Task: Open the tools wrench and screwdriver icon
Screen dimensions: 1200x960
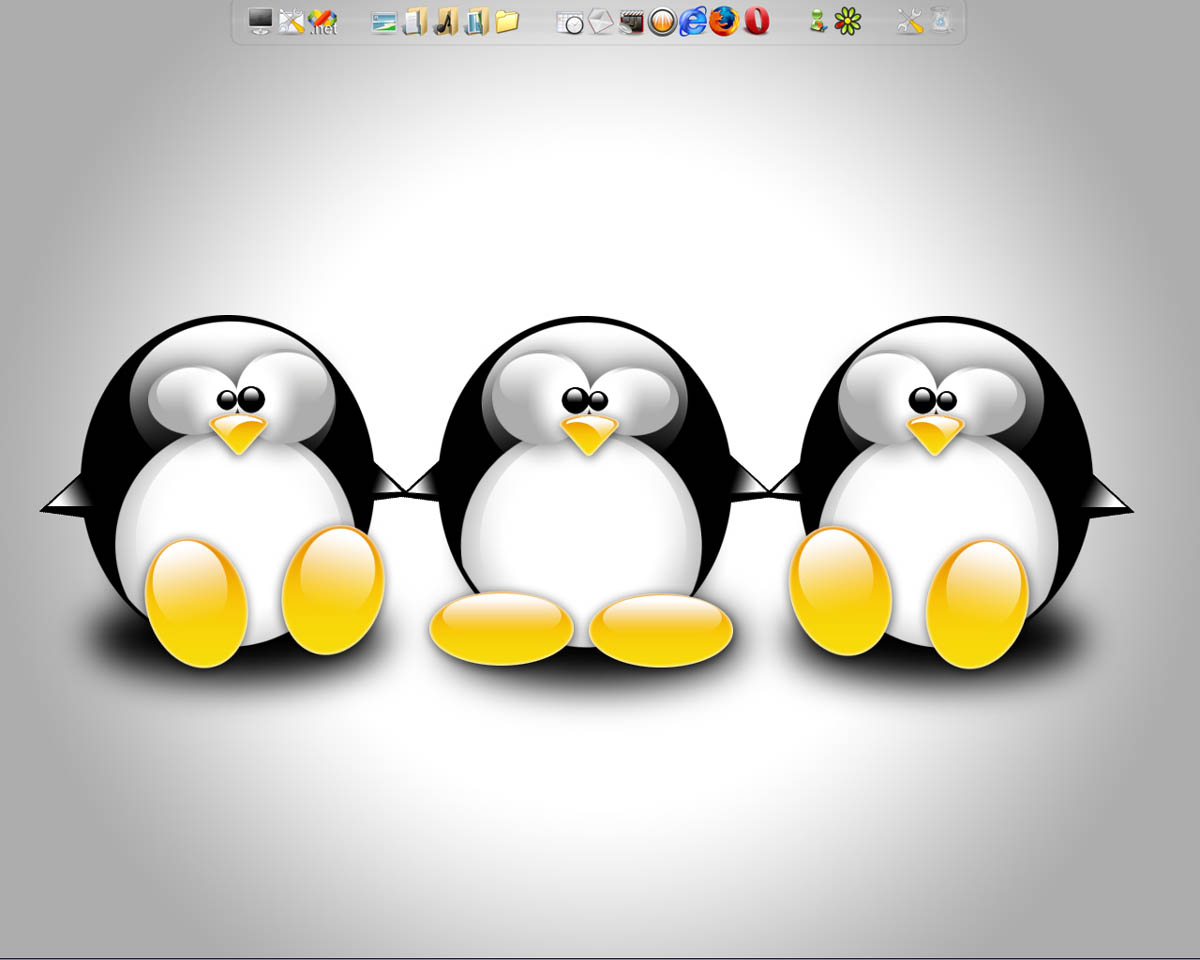Action: coord(910,21)
